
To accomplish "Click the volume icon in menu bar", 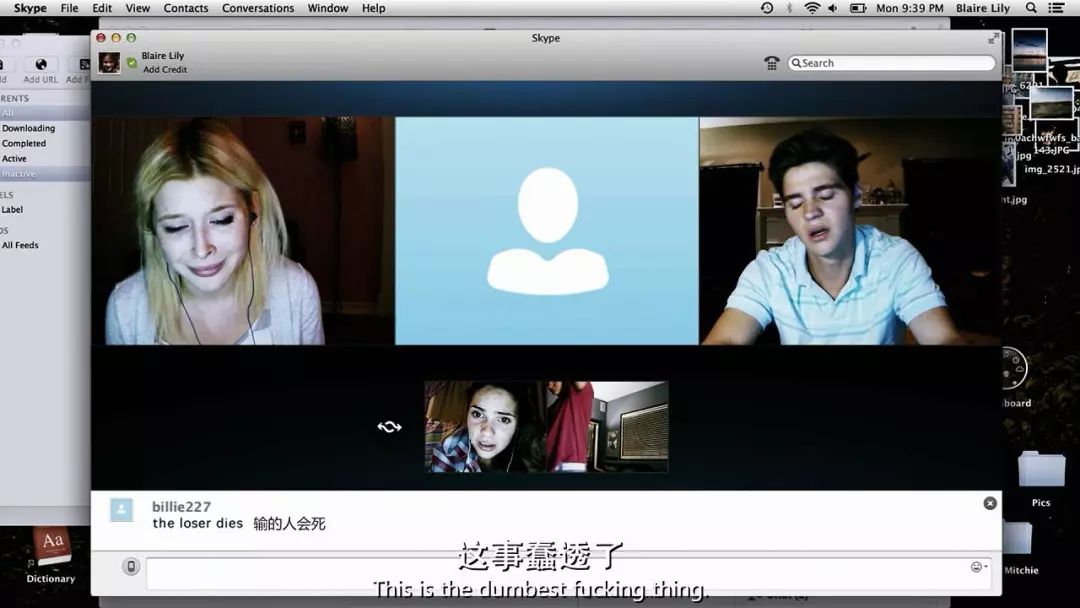I will [x=833, y=8].
